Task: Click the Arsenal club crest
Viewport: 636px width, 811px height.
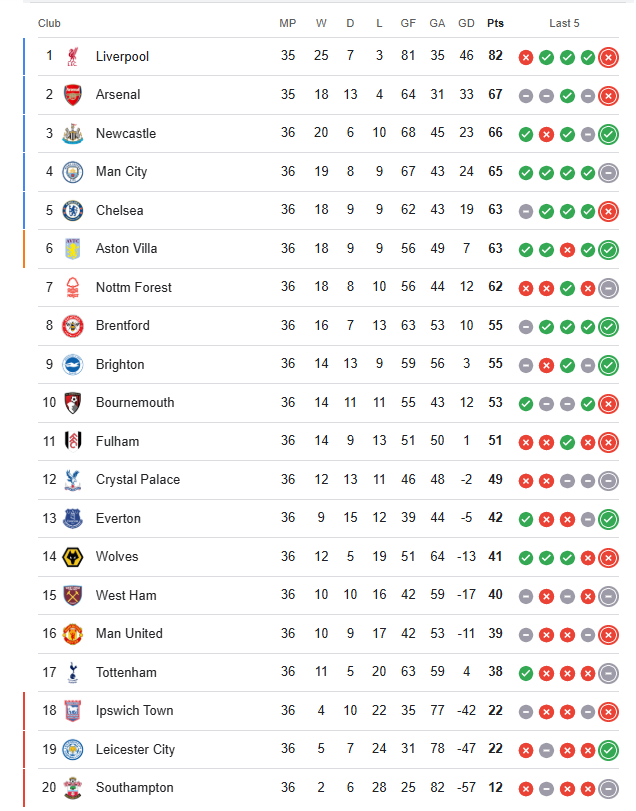Action: 73,95
